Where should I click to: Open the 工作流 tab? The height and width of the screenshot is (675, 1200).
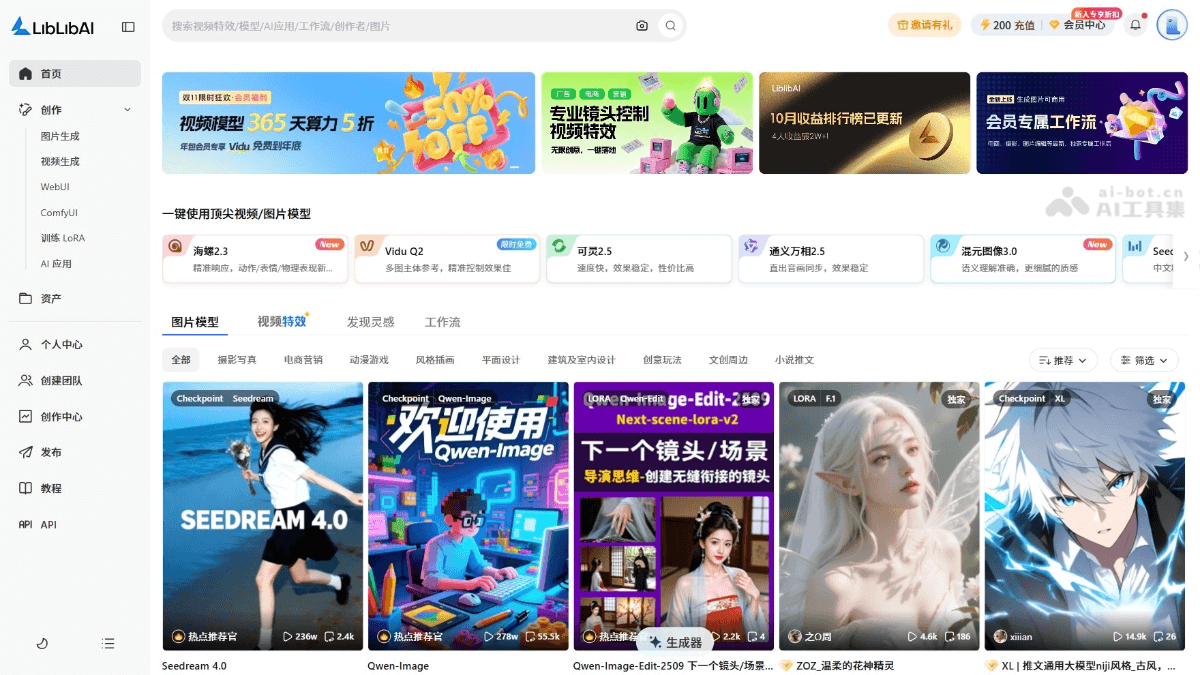pyautogui.click(x=444, y=321)
